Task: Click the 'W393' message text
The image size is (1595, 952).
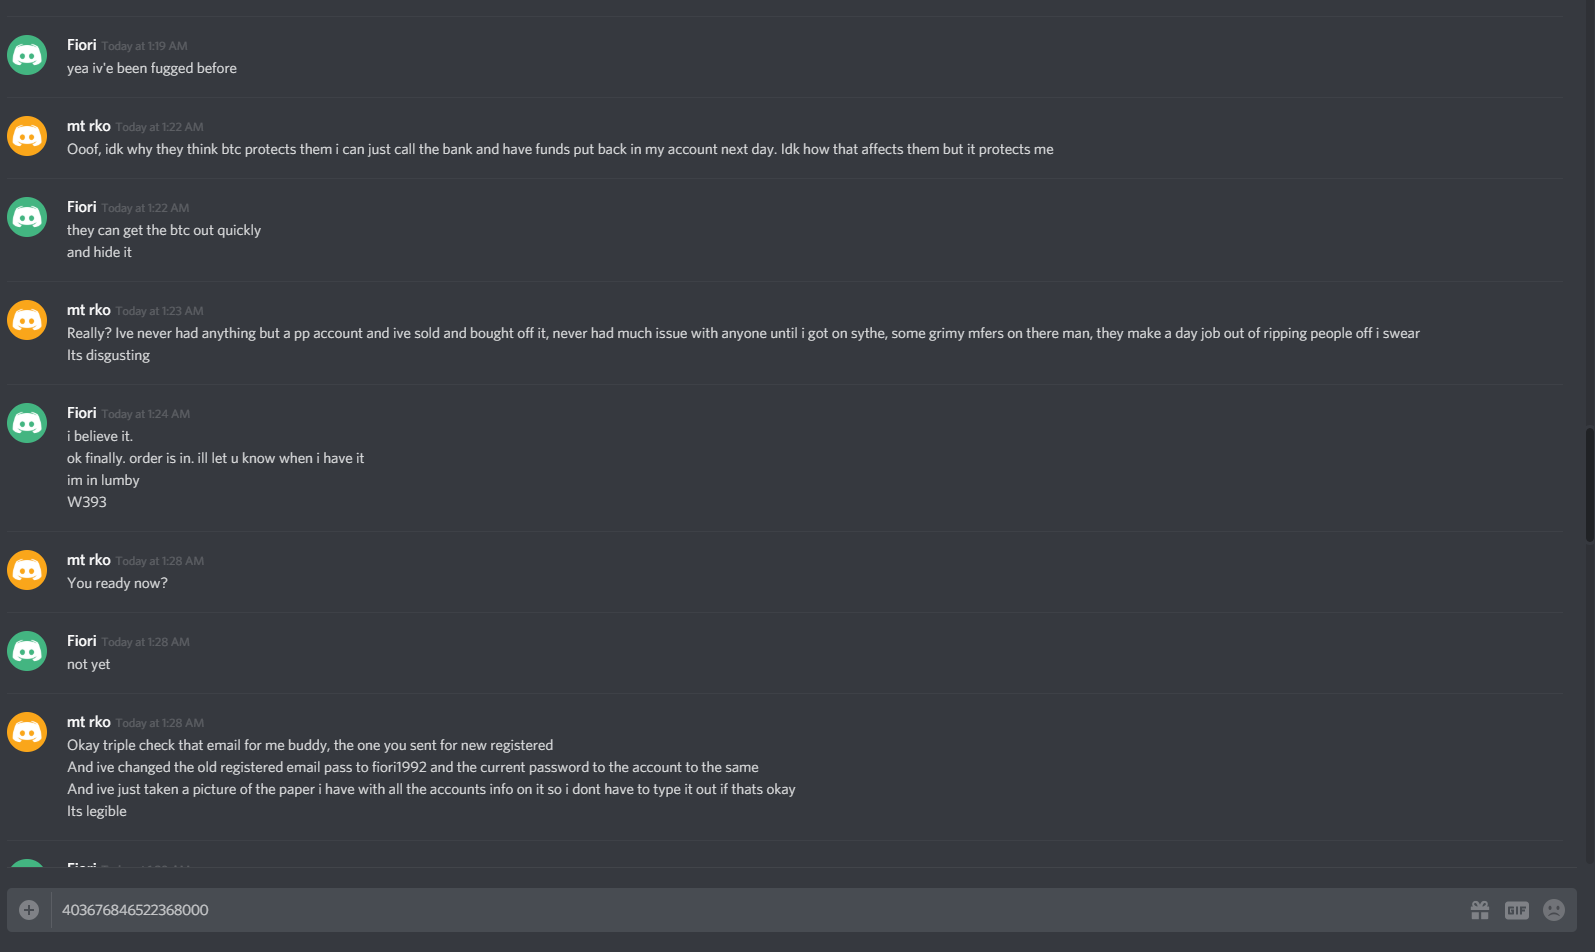Action: pyautogui.click(x=86, y=502)
